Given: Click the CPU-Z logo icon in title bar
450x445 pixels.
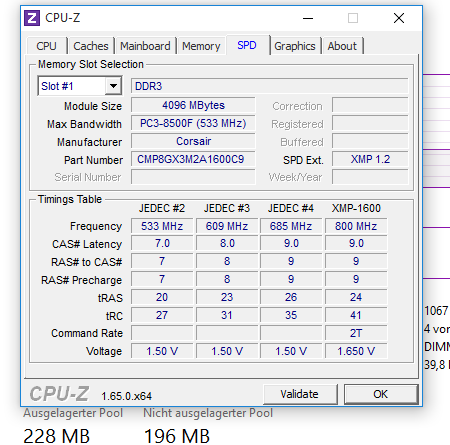Looking at the screenshot, I should [32, 18].
